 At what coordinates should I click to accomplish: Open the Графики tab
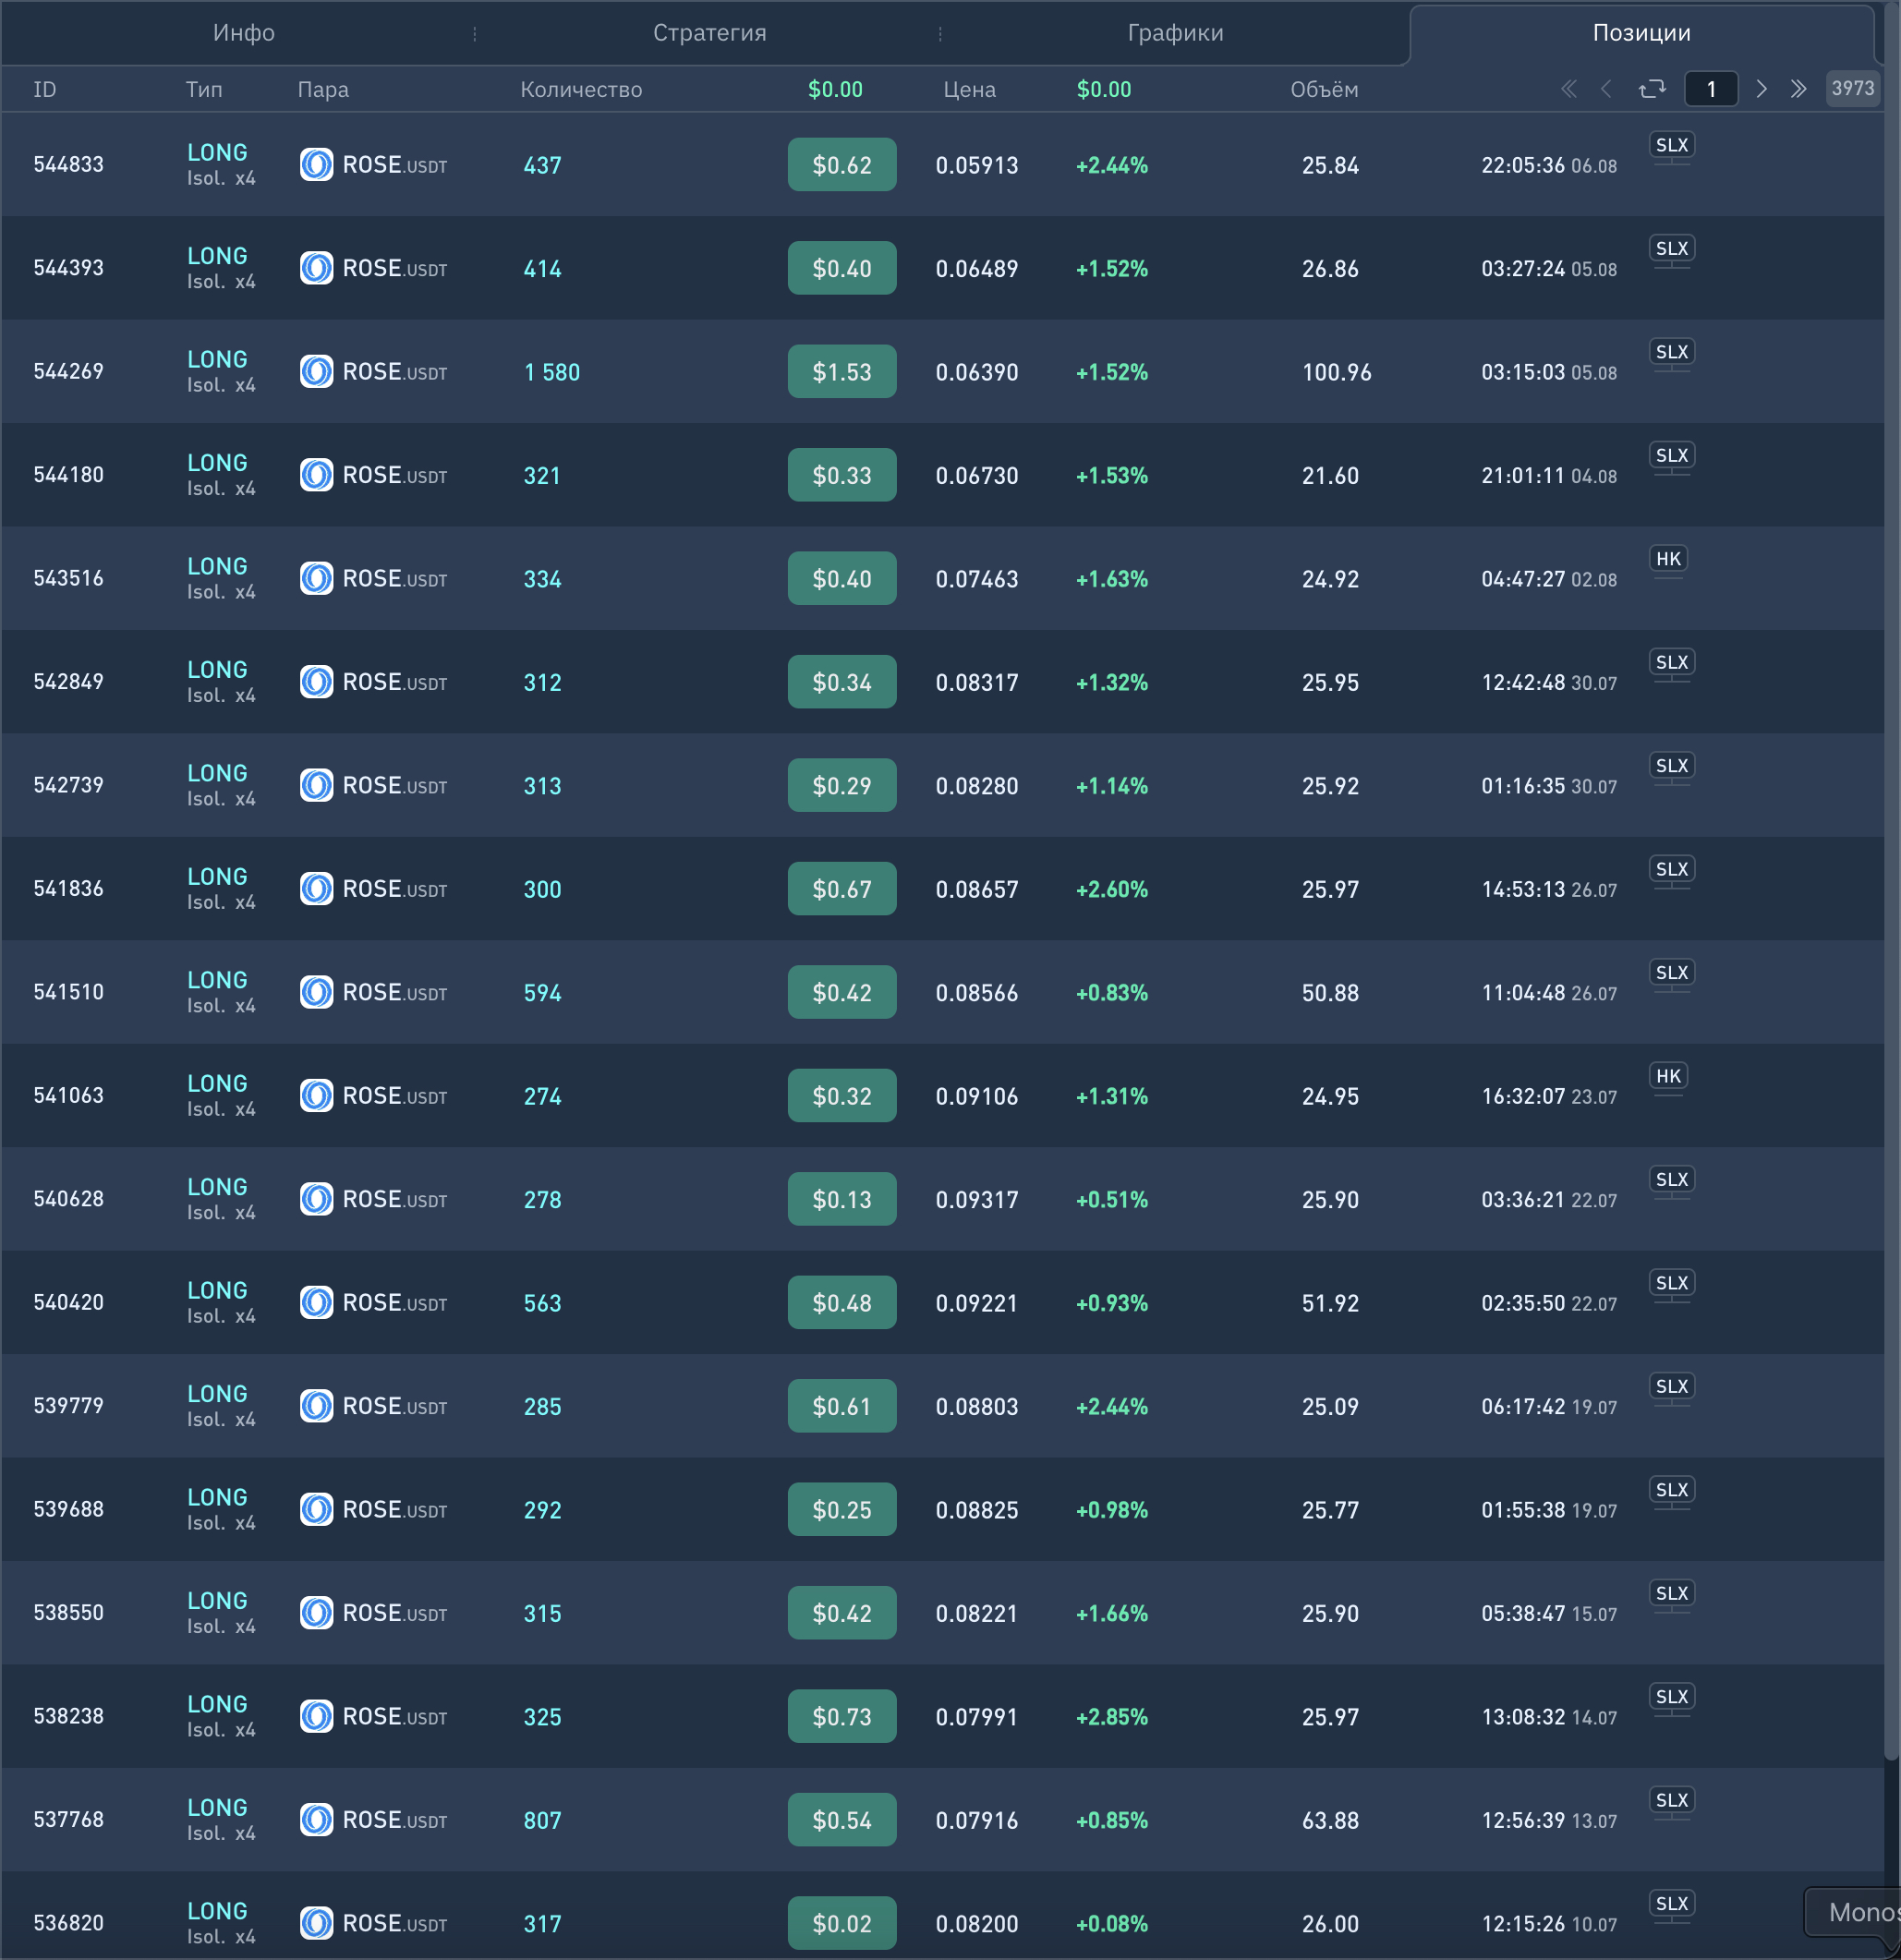1175,33
